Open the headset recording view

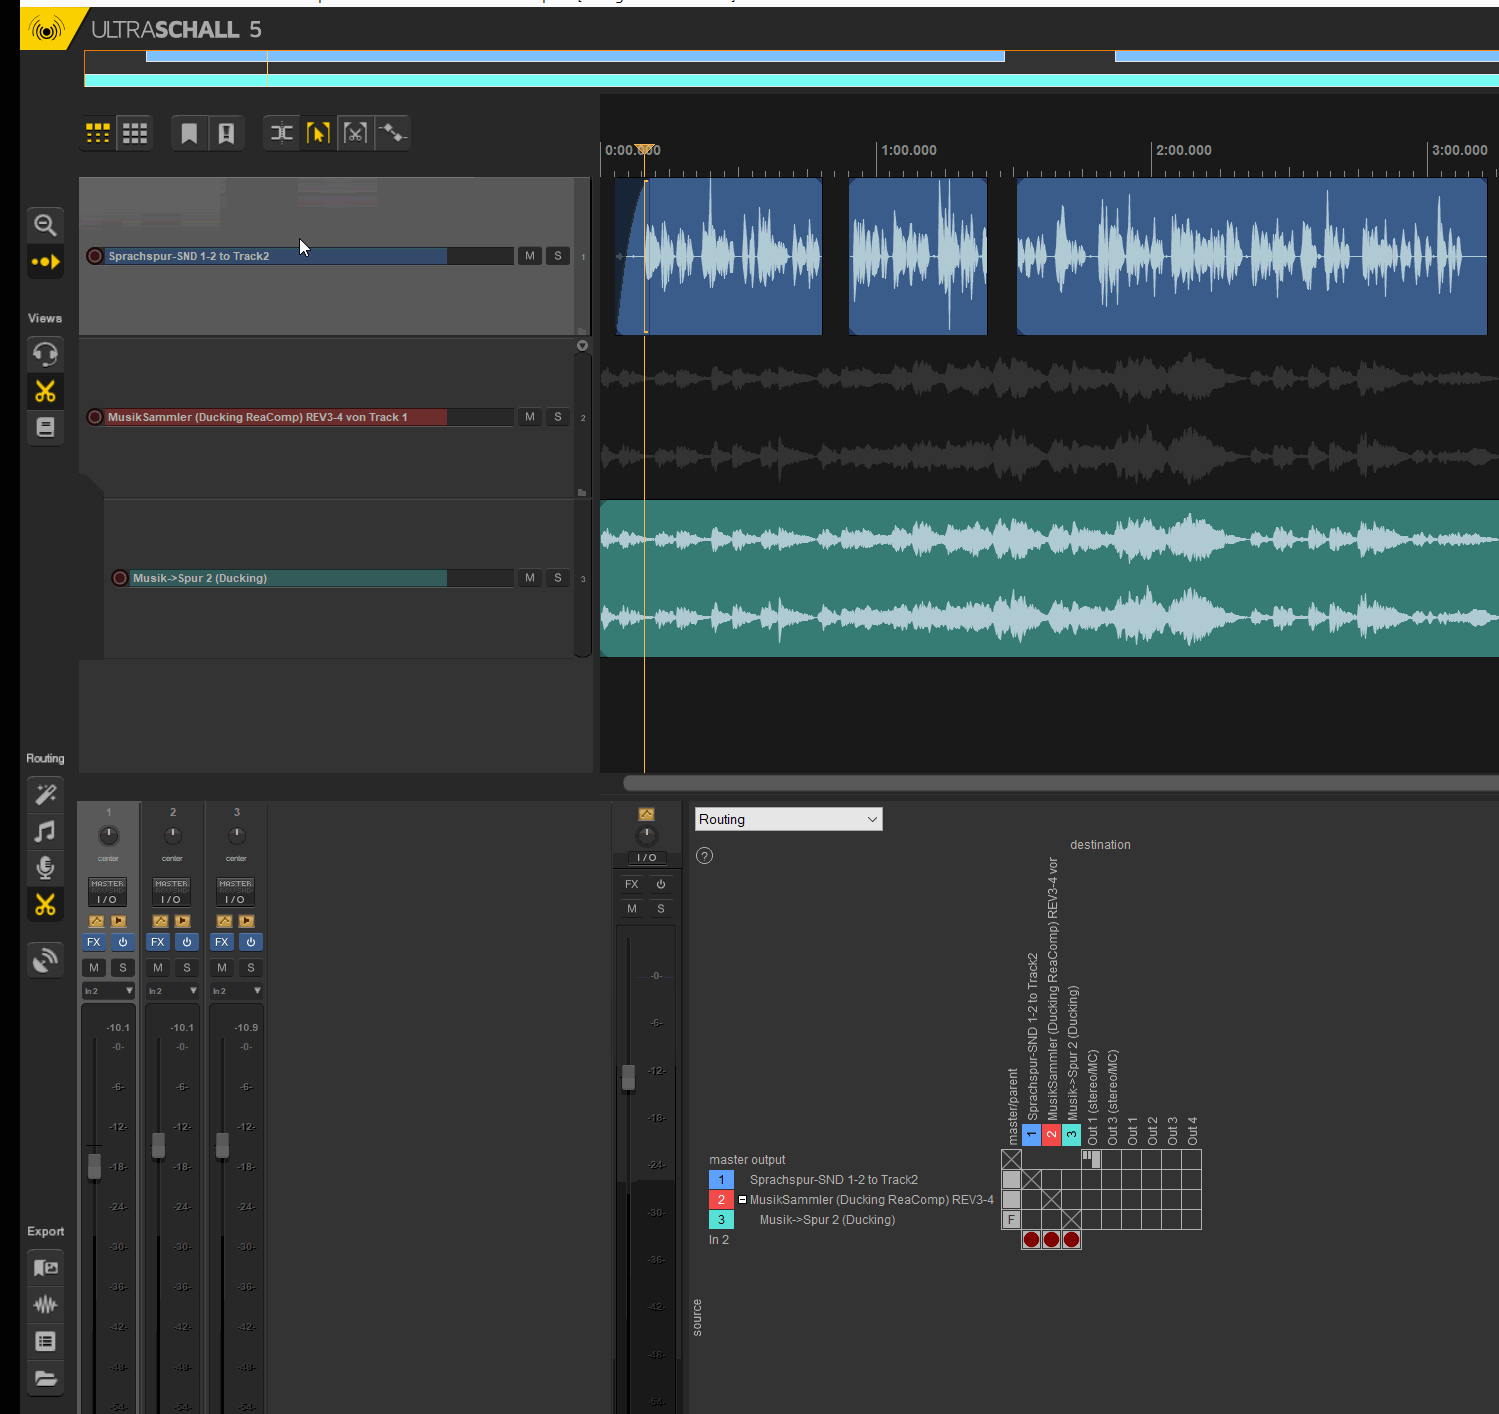coord(45,353)
